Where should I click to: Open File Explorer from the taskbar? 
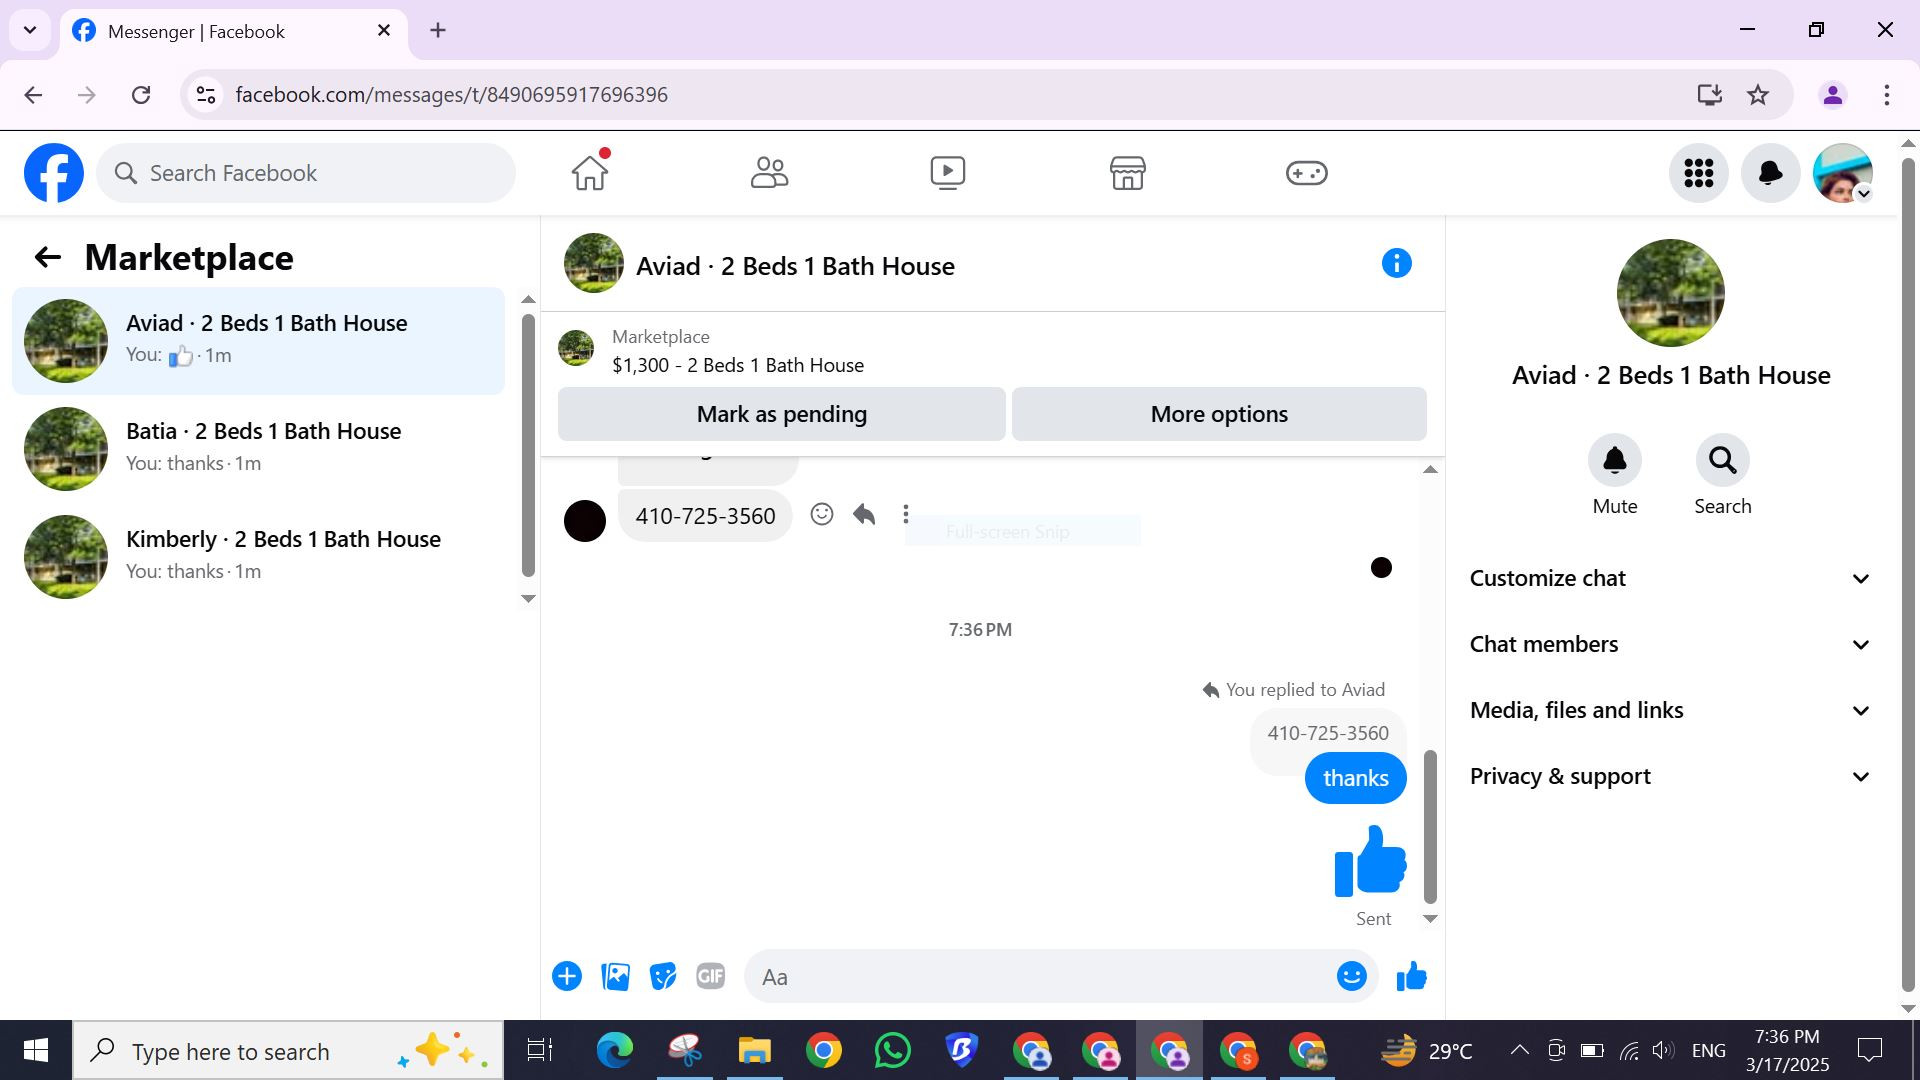754,1051
